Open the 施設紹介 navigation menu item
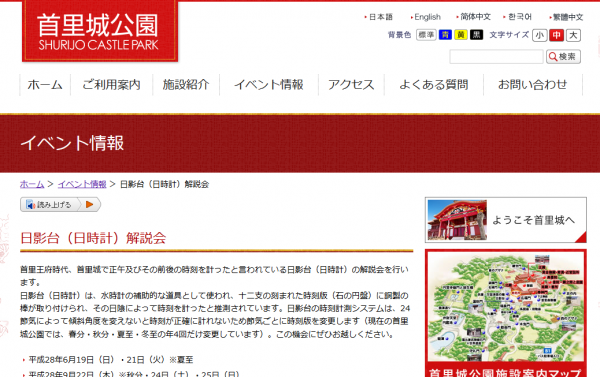This screenshot has width=600, height=377. 186,85
